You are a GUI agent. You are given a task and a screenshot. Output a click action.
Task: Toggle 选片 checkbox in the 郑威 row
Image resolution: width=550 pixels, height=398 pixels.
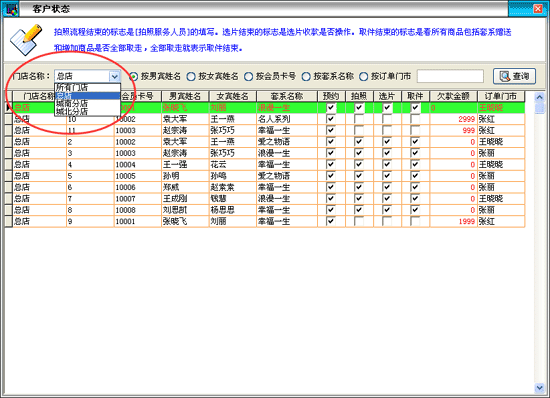point(387,187)
